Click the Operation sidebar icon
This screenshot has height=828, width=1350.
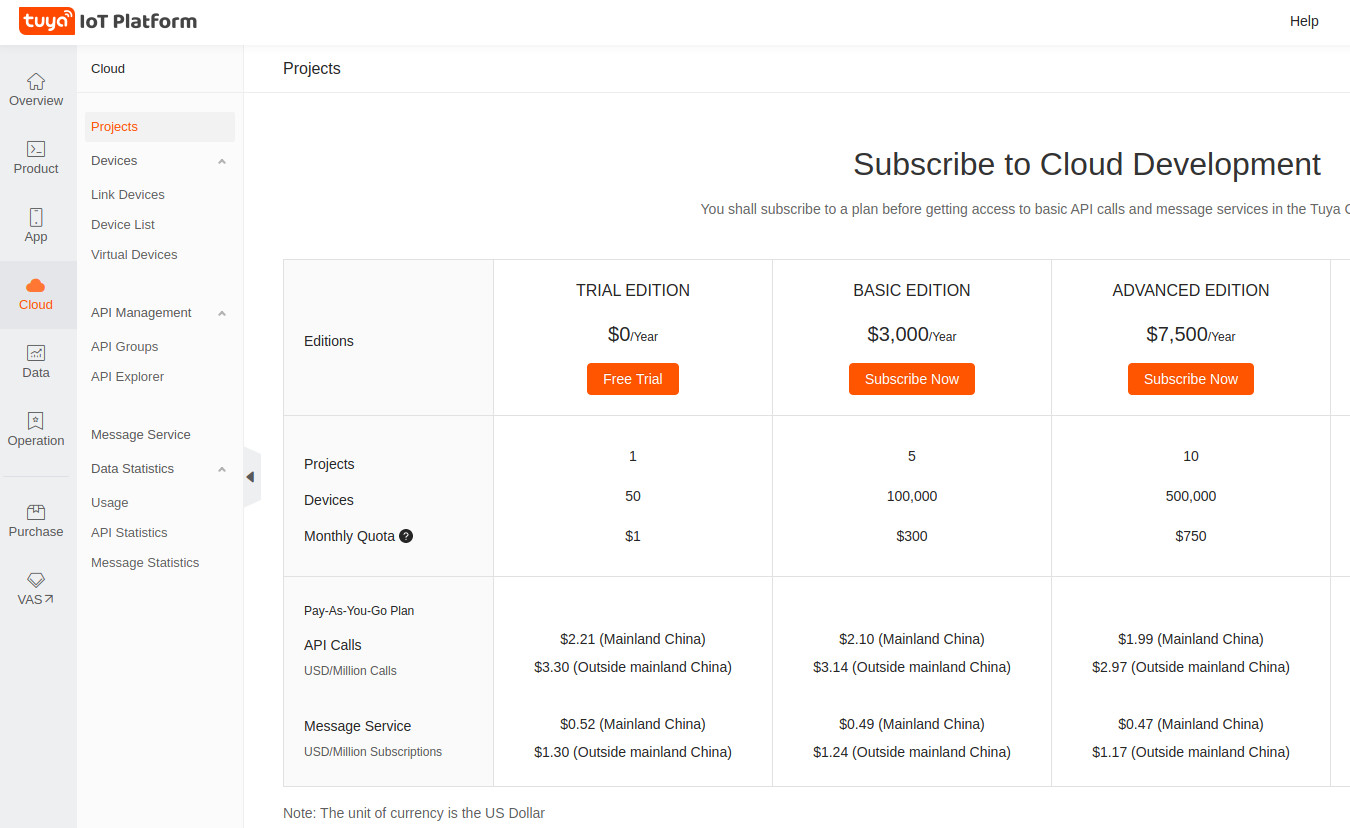point(36,428)
